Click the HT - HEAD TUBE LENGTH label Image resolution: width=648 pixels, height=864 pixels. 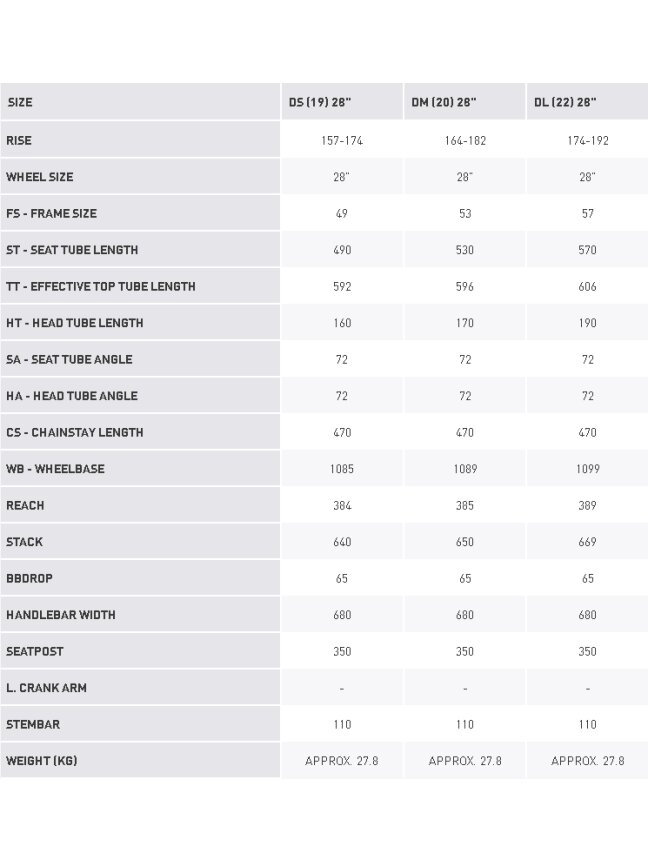pos(75,323)
